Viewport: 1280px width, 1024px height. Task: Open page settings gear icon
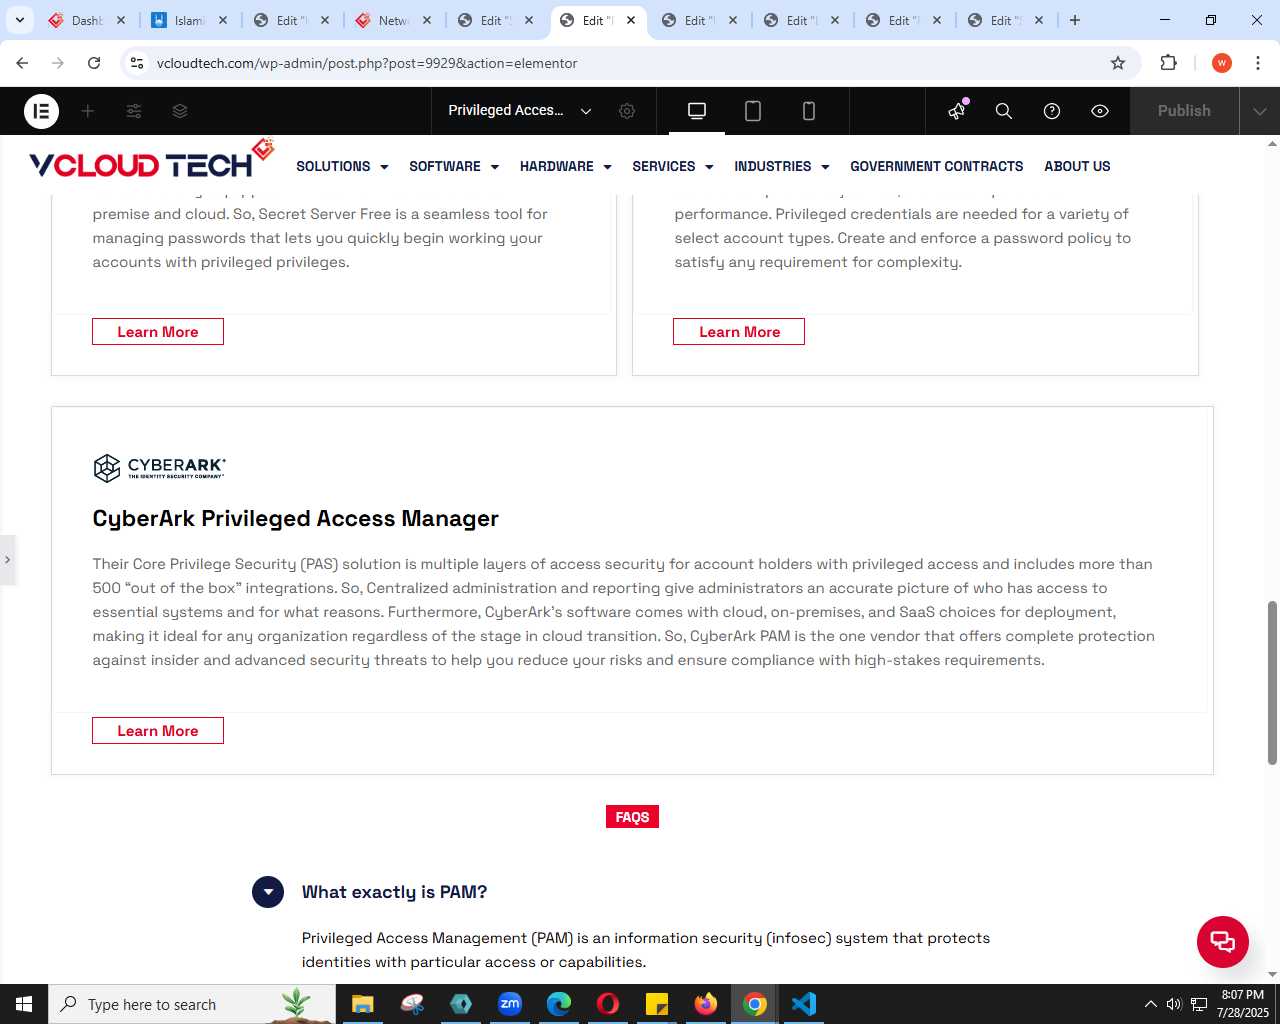pos(627,111)
